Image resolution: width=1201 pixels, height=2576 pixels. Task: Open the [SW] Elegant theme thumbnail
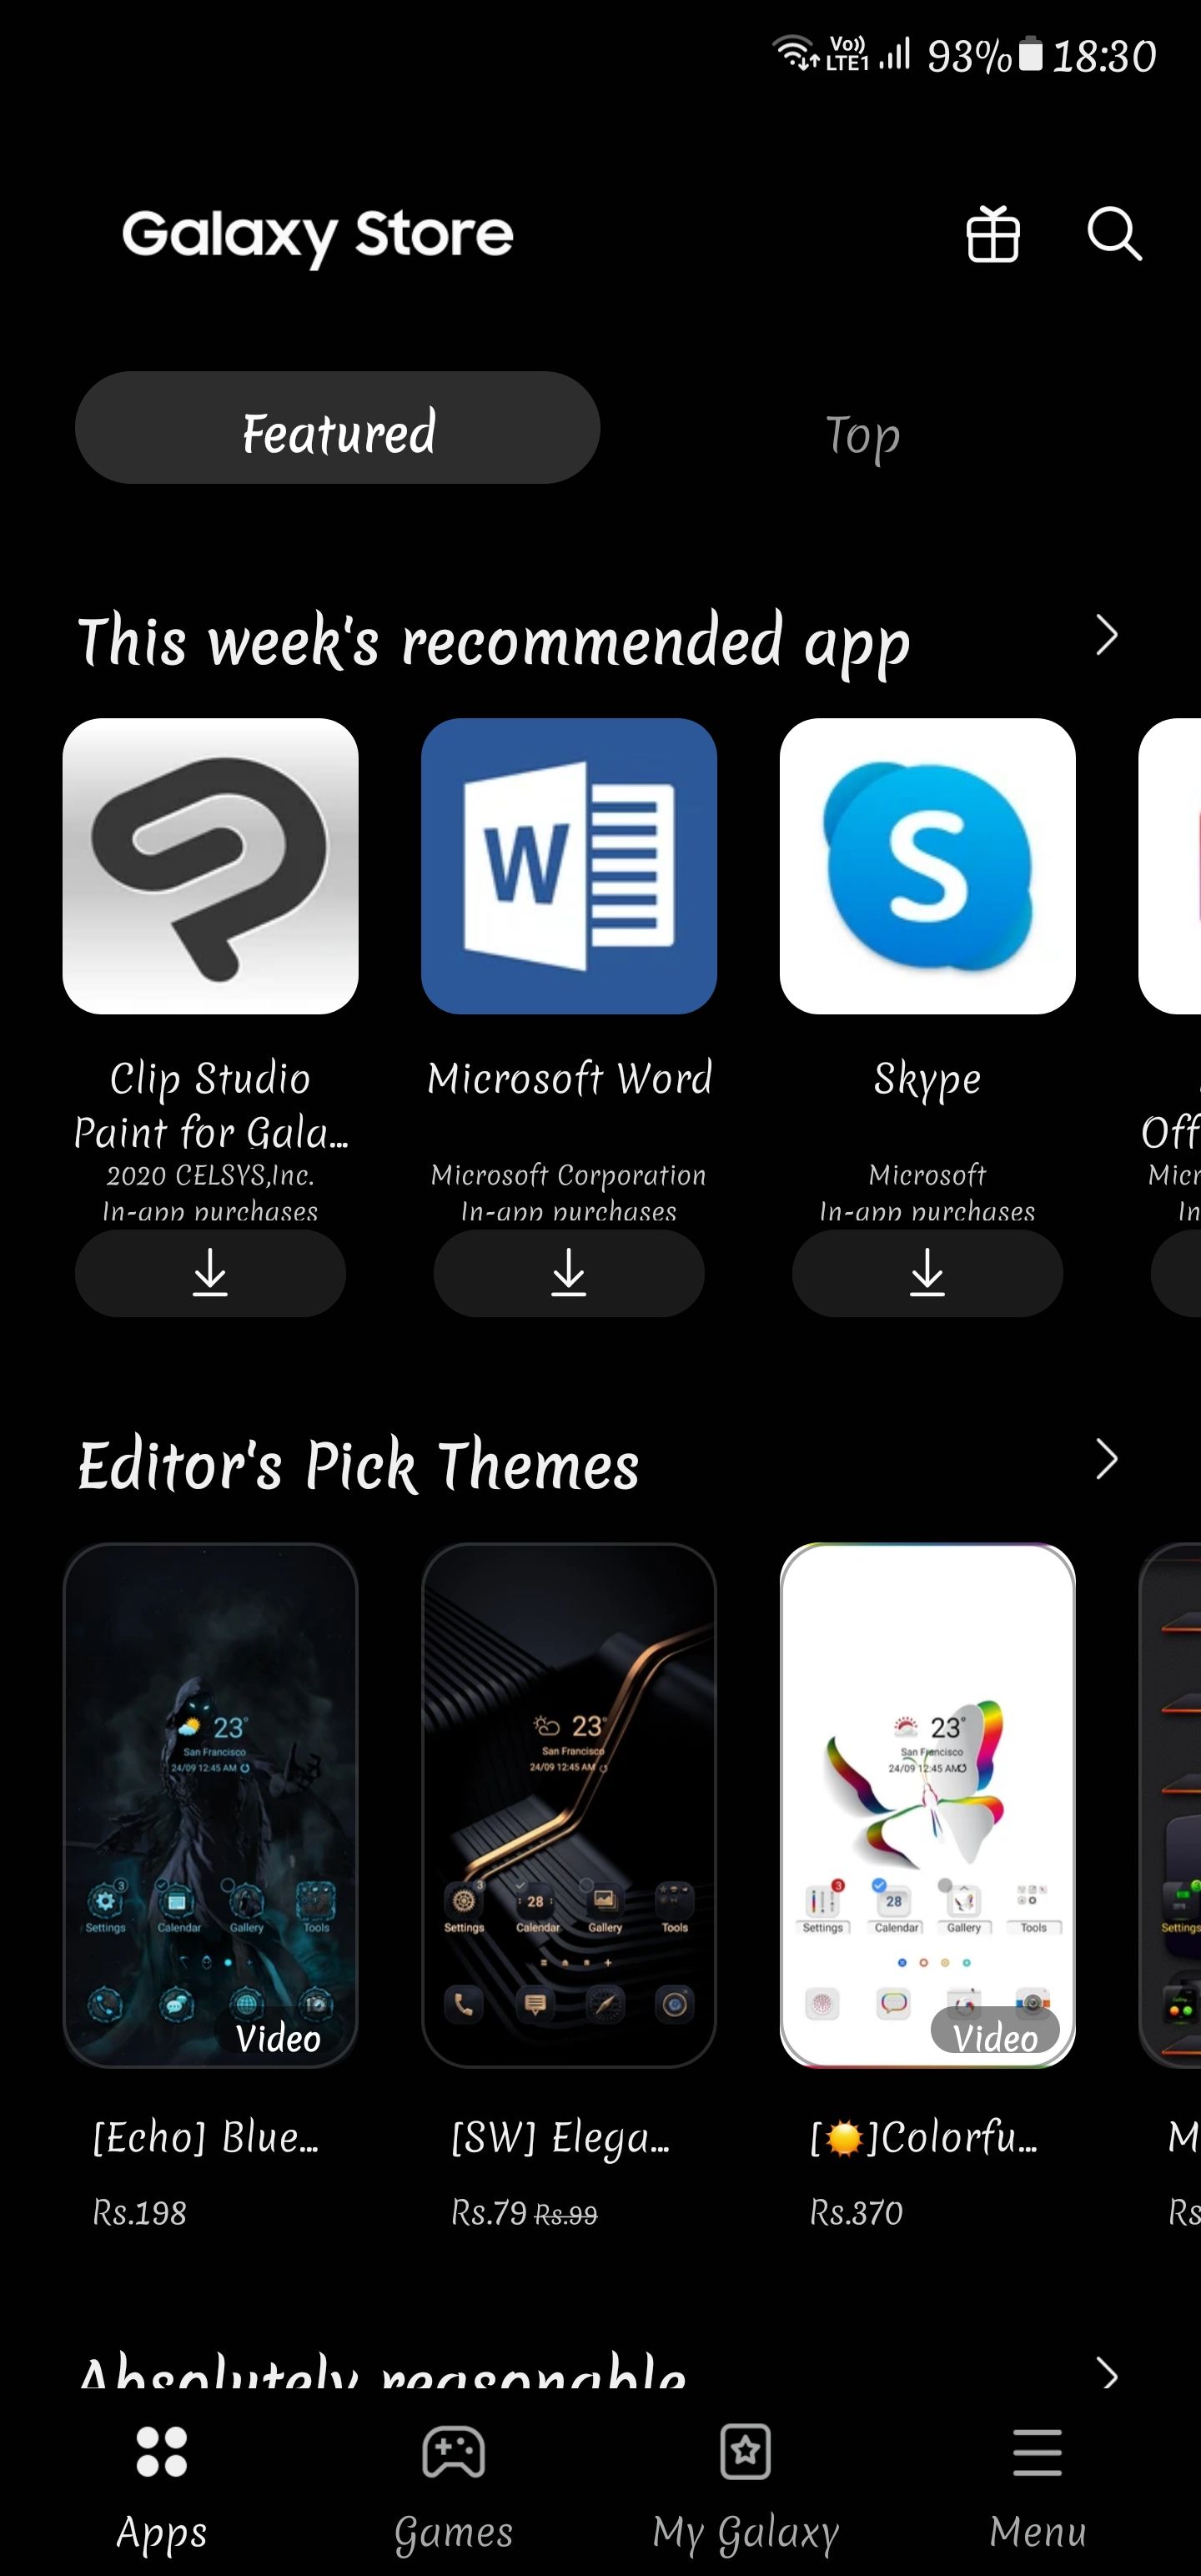pyautogui.click(x=568, y=1805)
